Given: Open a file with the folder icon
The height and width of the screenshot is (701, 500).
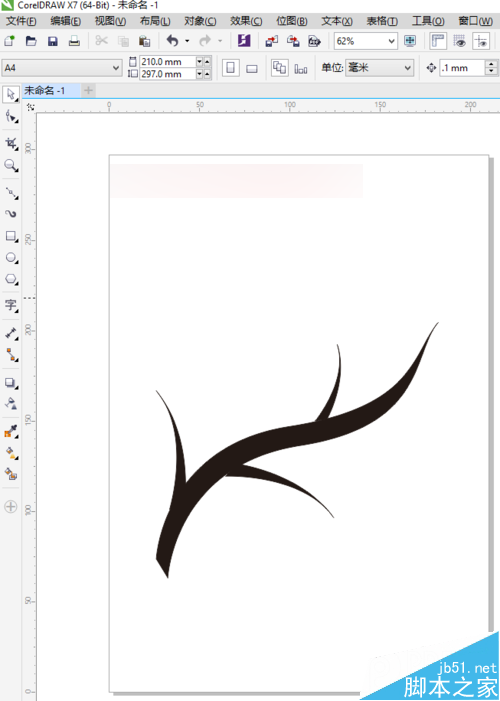Looking at the screenshot, I should tap(31, 42).
